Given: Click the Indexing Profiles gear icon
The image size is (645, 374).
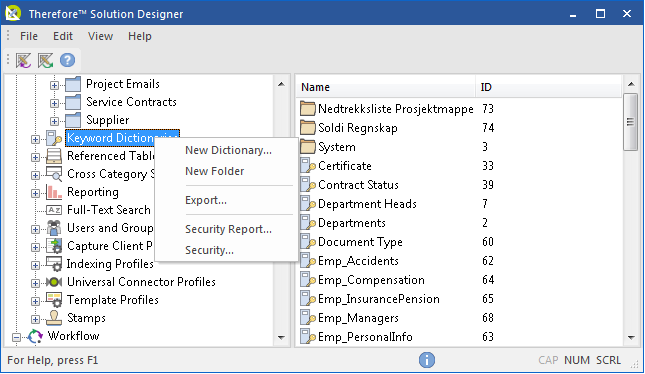Looking at the screenshot, I should (54, 264).
